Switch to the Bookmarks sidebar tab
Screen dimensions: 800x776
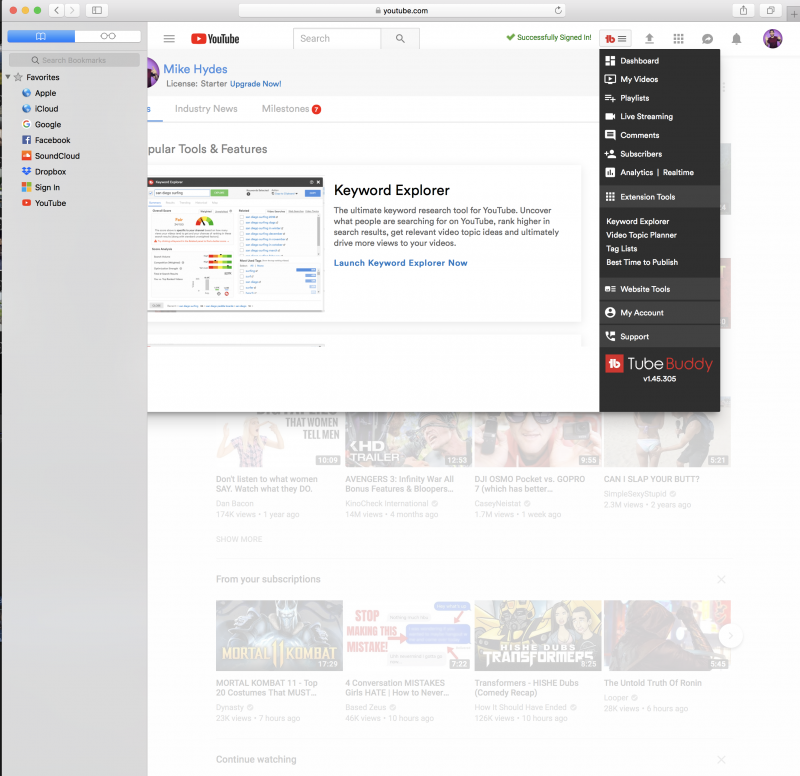(x=41, y=36)
